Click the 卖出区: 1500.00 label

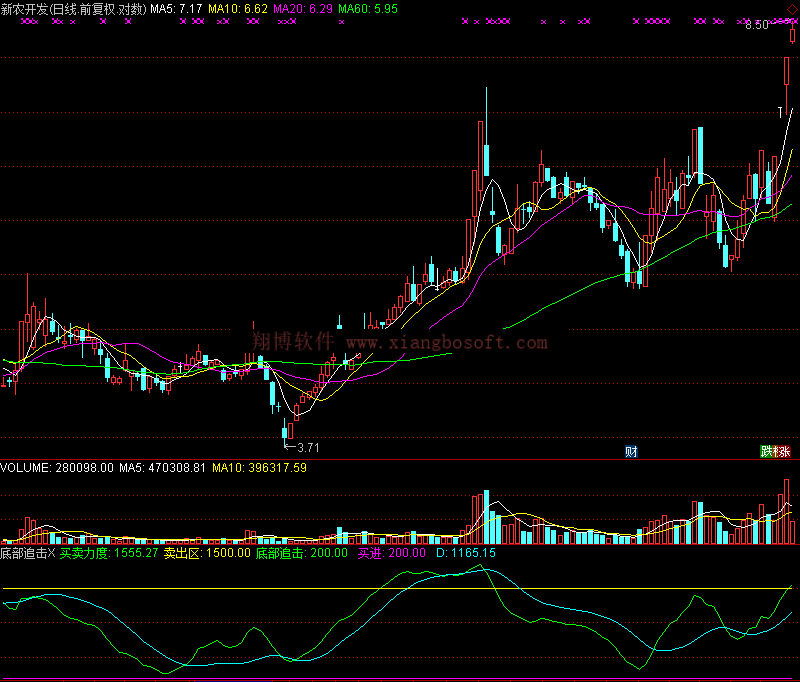click(207, 553)
